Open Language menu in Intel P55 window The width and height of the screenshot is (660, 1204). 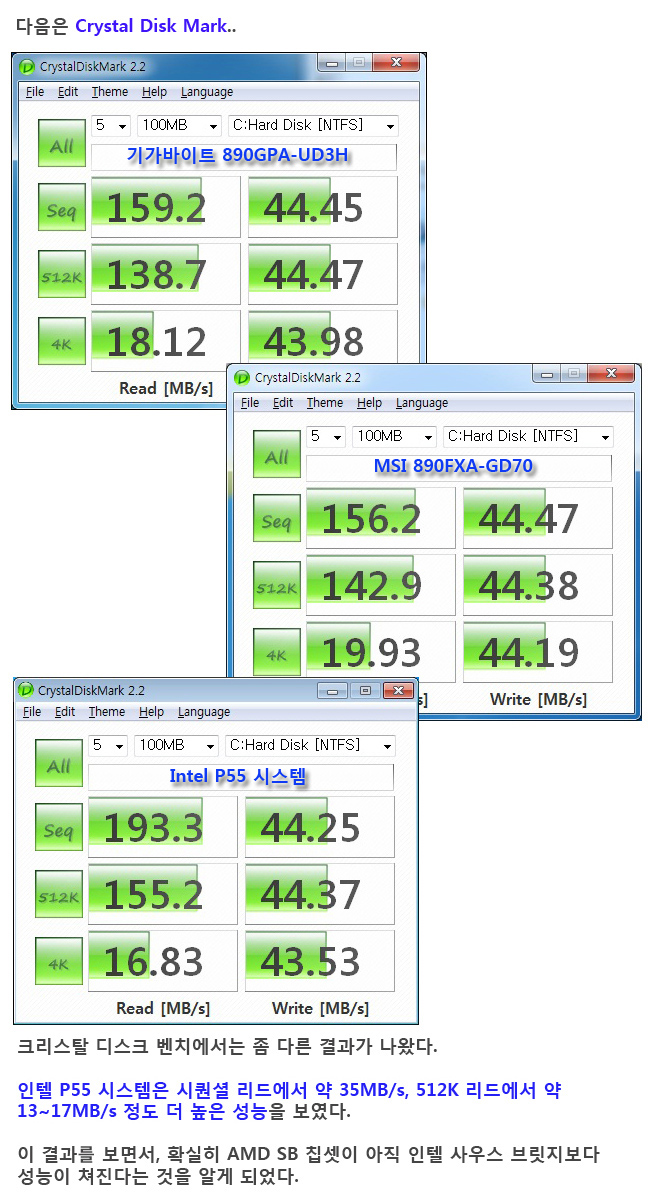(x=204, y=712)
